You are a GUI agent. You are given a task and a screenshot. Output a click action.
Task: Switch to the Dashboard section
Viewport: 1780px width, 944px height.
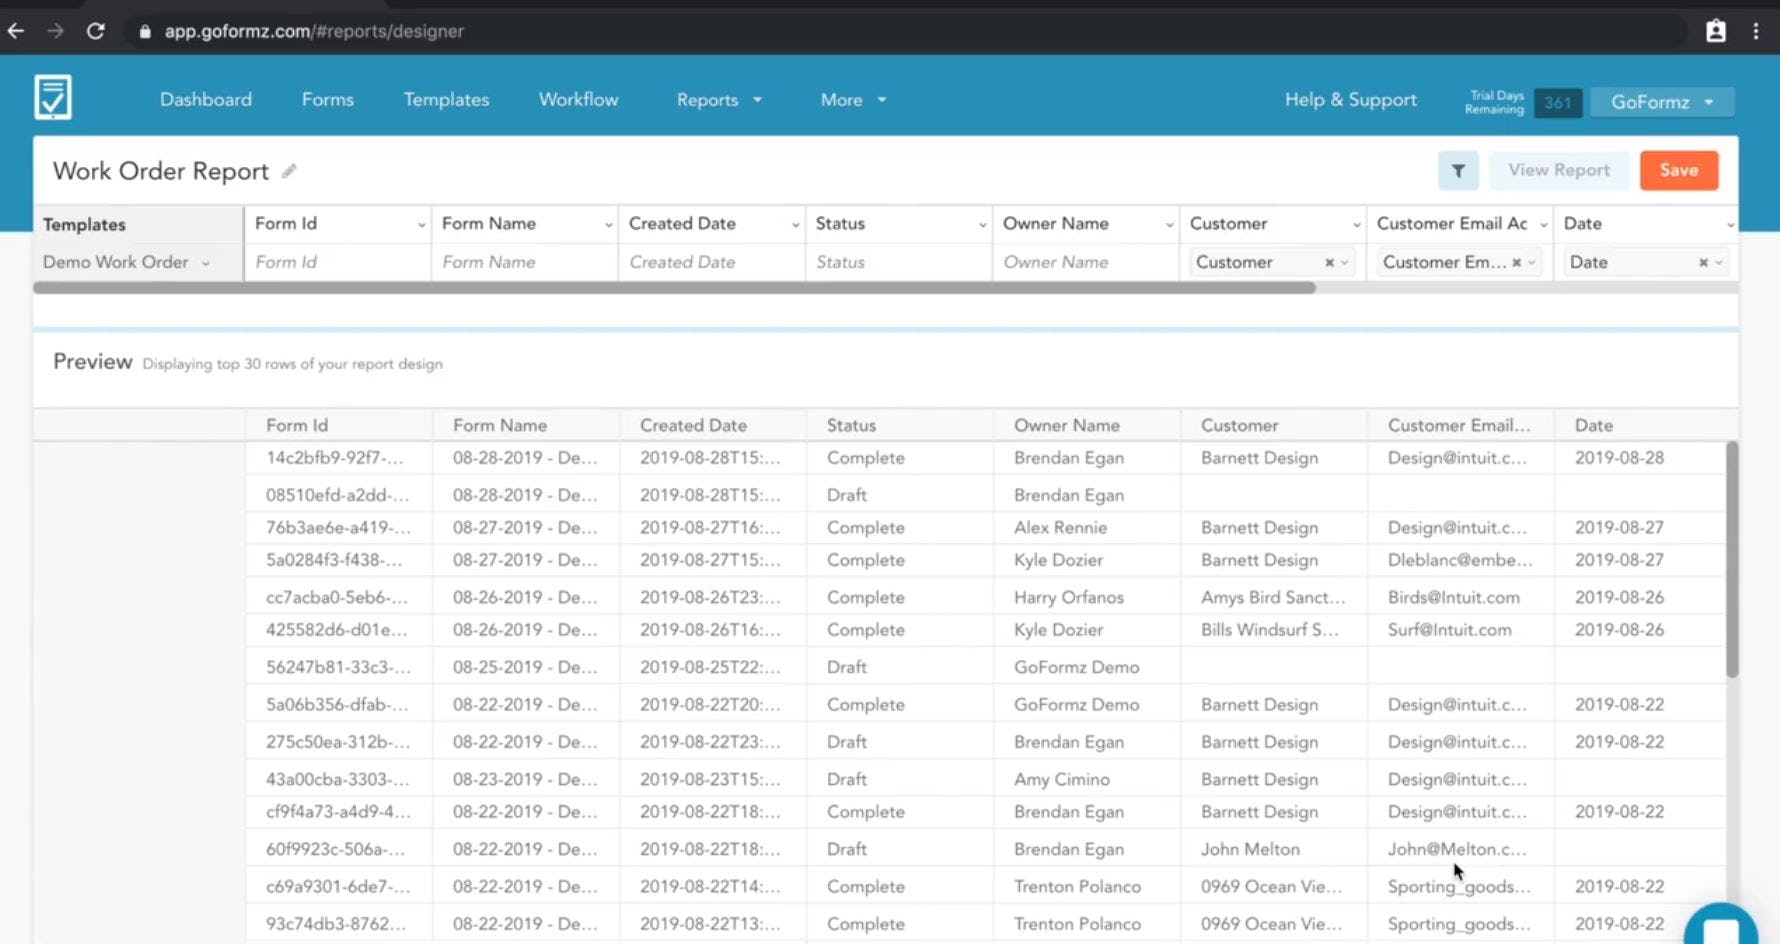click(205, 99)
